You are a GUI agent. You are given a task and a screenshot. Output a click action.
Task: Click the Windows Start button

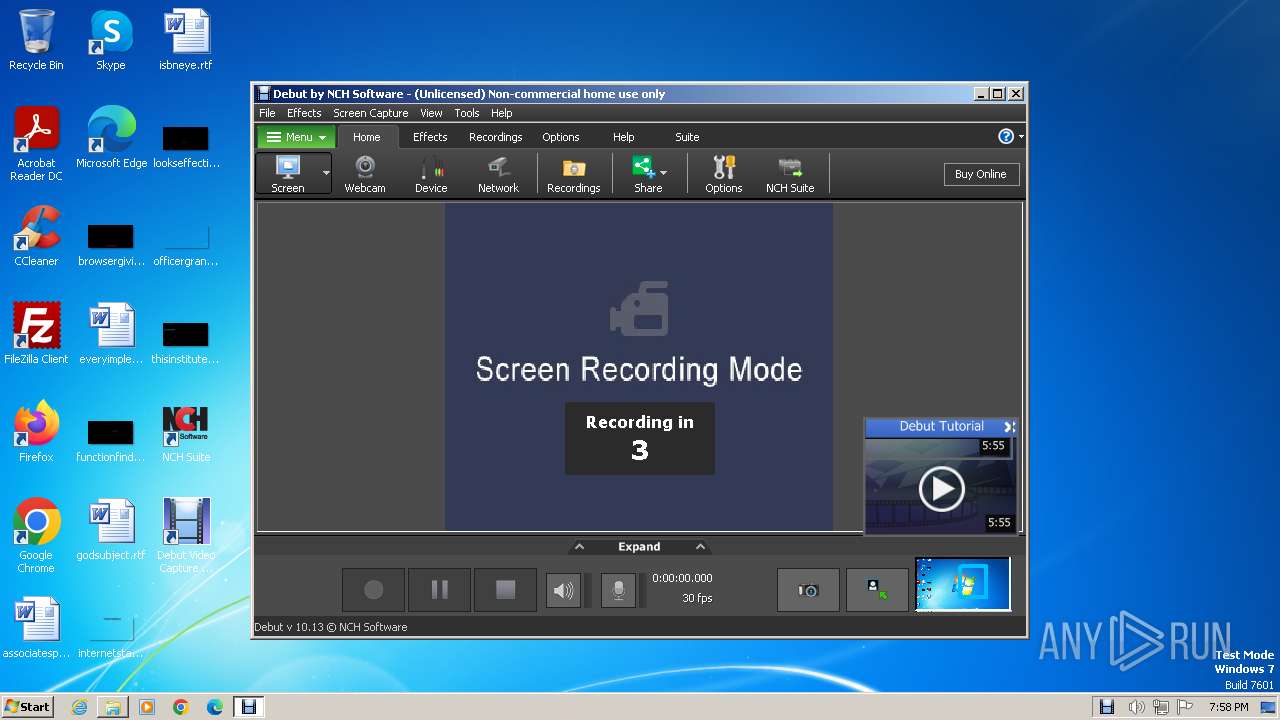[x=27, y=706]
